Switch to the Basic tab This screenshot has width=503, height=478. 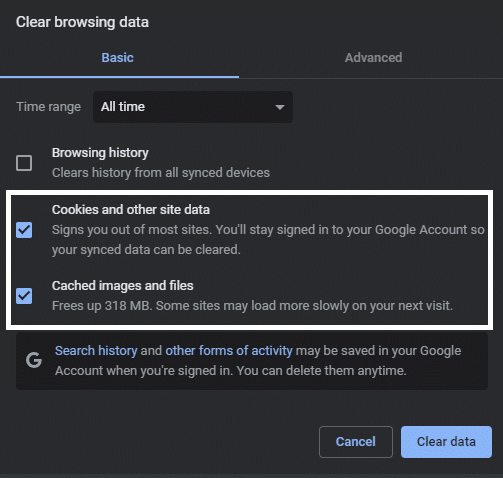click(x=118, y=58)
